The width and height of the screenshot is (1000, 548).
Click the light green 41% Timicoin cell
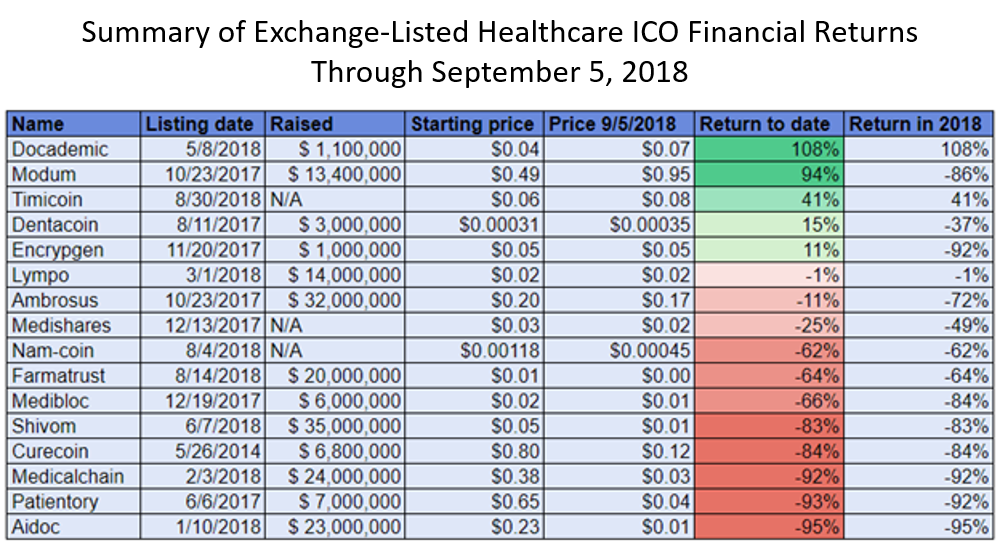click(769, 200)
